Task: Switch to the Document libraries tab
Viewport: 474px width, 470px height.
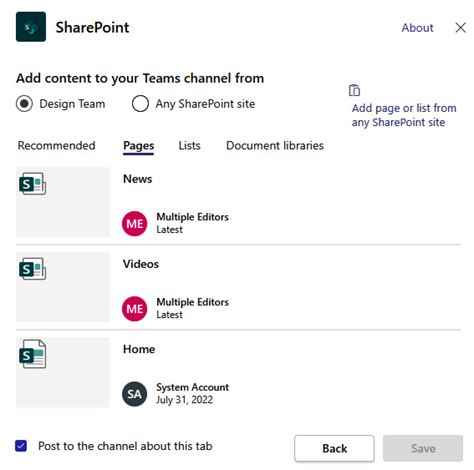Action: [x=275, y=146]
